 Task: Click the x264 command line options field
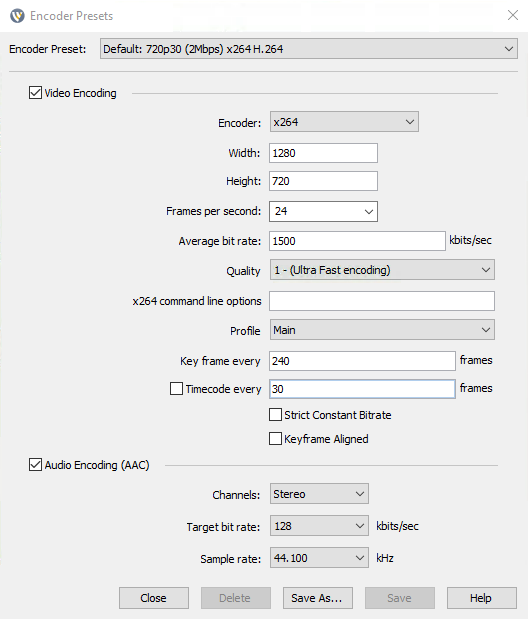[x=382, y=301]
